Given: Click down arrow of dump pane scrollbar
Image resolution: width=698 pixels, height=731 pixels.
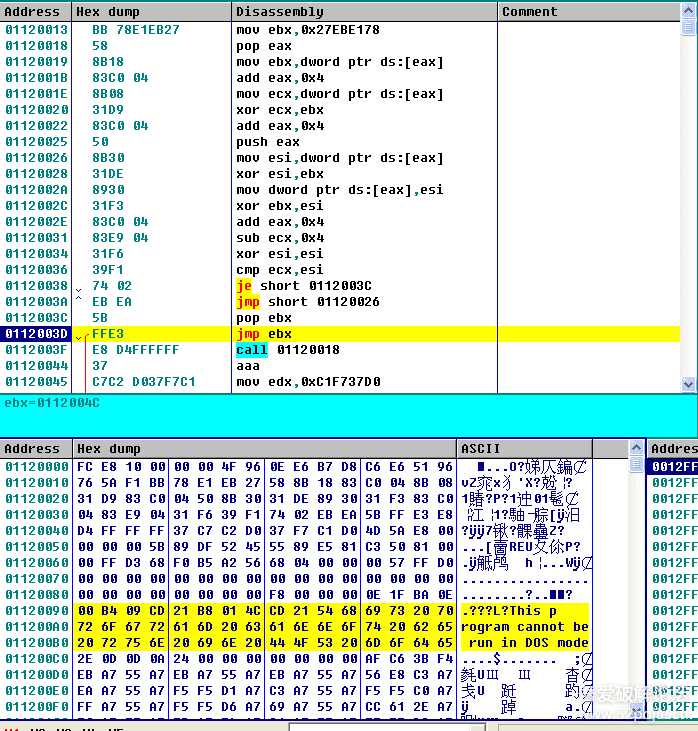Looking at the screenshot, I should pyautogui.click(x=636, y=709).
